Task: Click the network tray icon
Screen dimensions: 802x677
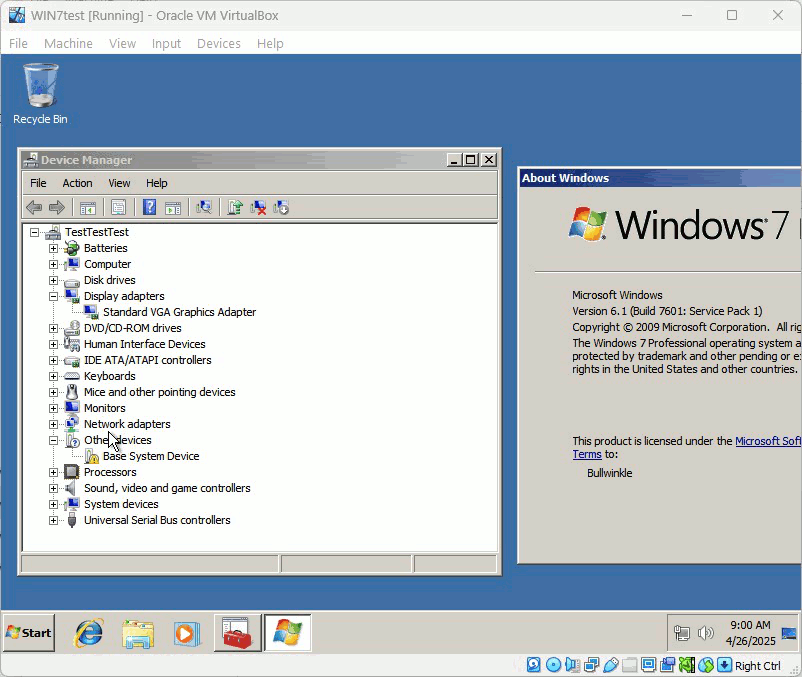Action: (682, 633)
